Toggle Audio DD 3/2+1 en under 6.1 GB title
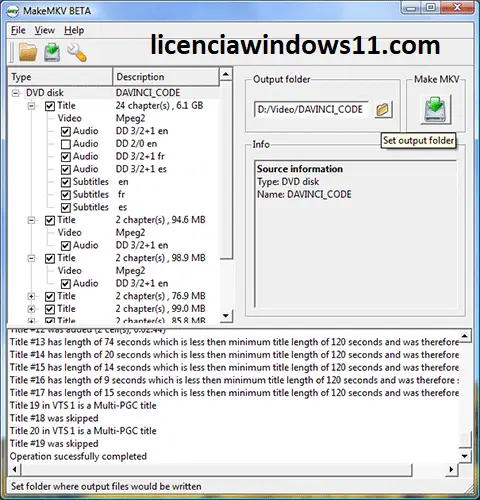The width and height of the screenshot is (480, 500). click(66, 131)
